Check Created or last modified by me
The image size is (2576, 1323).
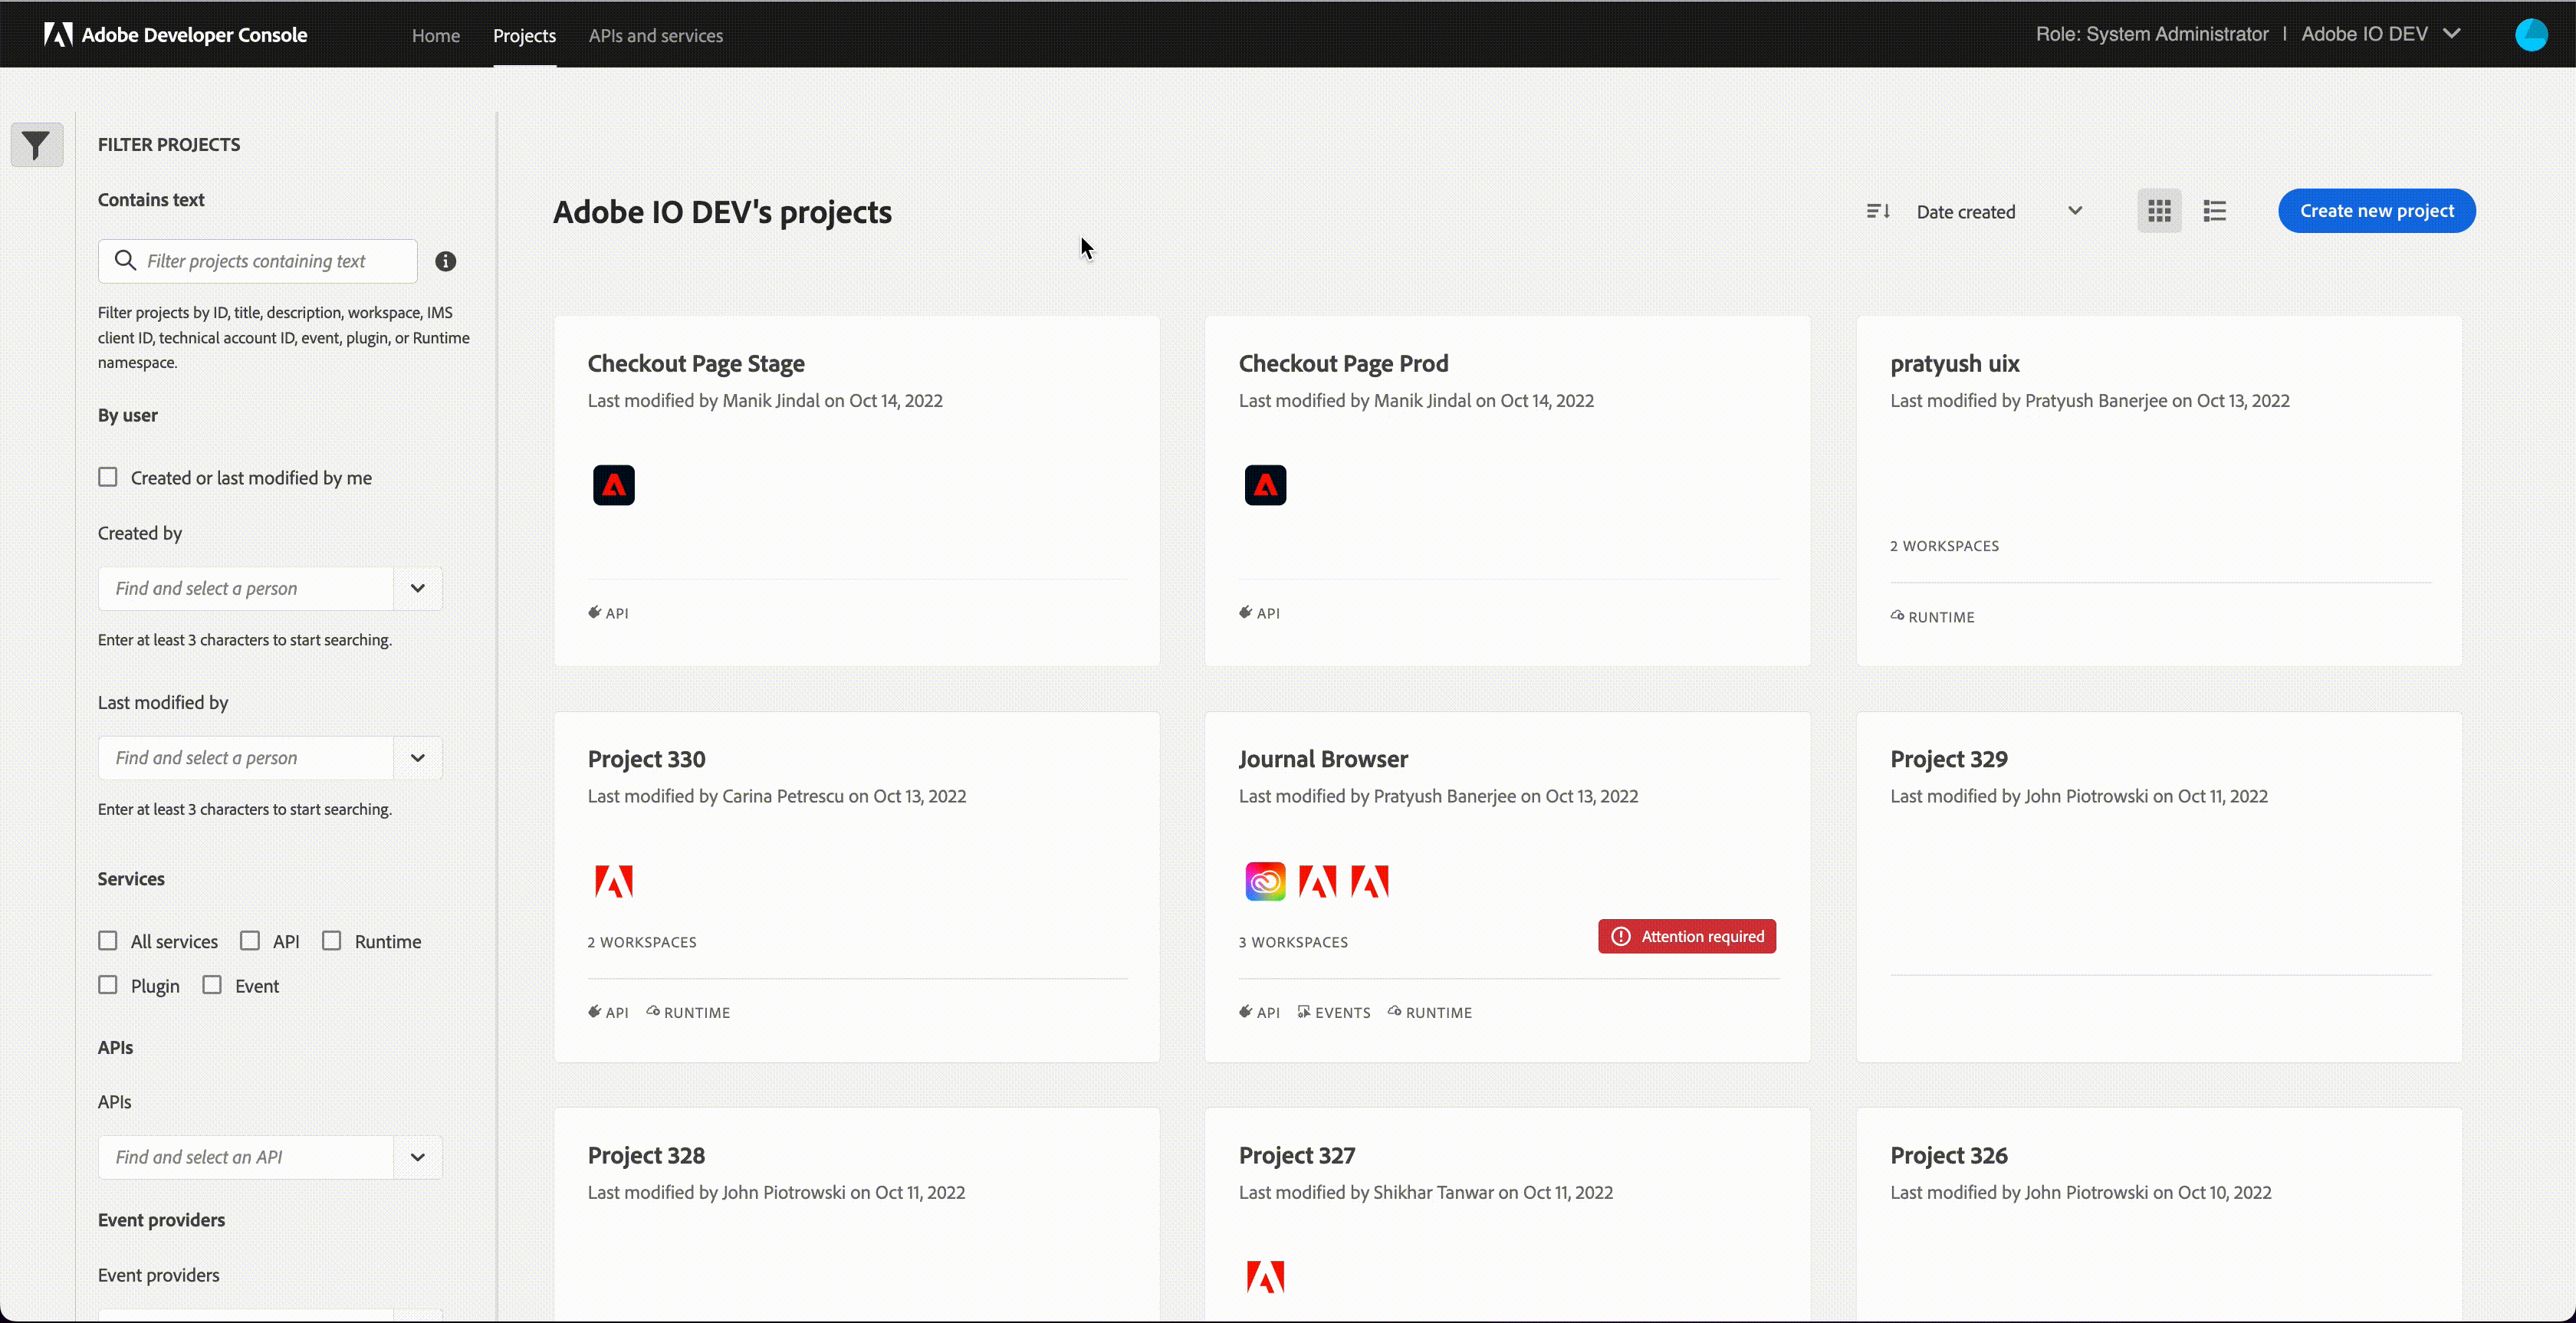[x=108, y=477]
